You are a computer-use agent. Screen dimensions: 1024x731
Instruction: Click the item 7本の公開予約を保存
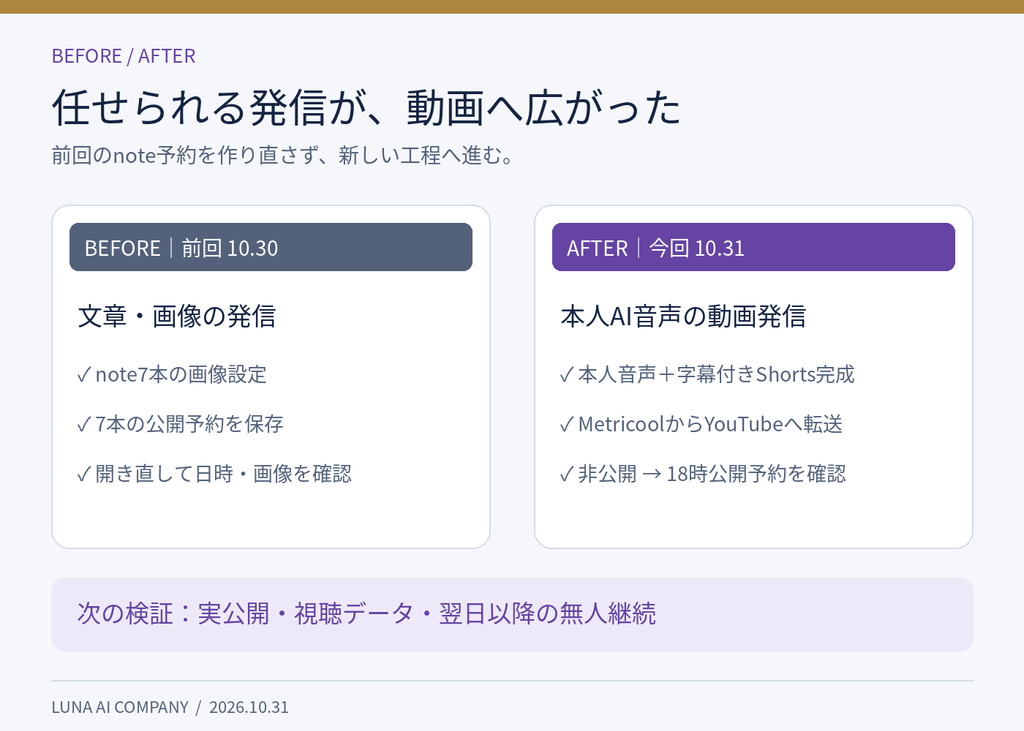point(180,424)
